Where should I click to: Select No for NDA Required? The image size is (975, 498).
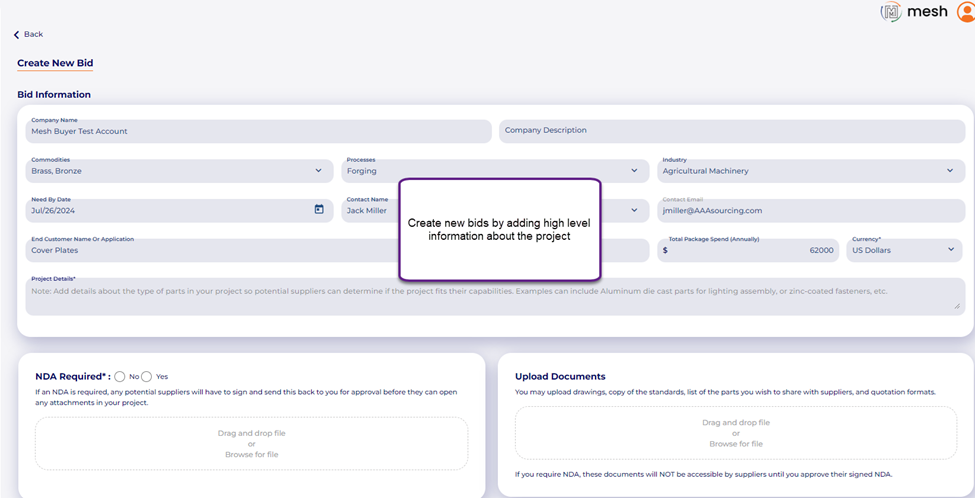120,376
